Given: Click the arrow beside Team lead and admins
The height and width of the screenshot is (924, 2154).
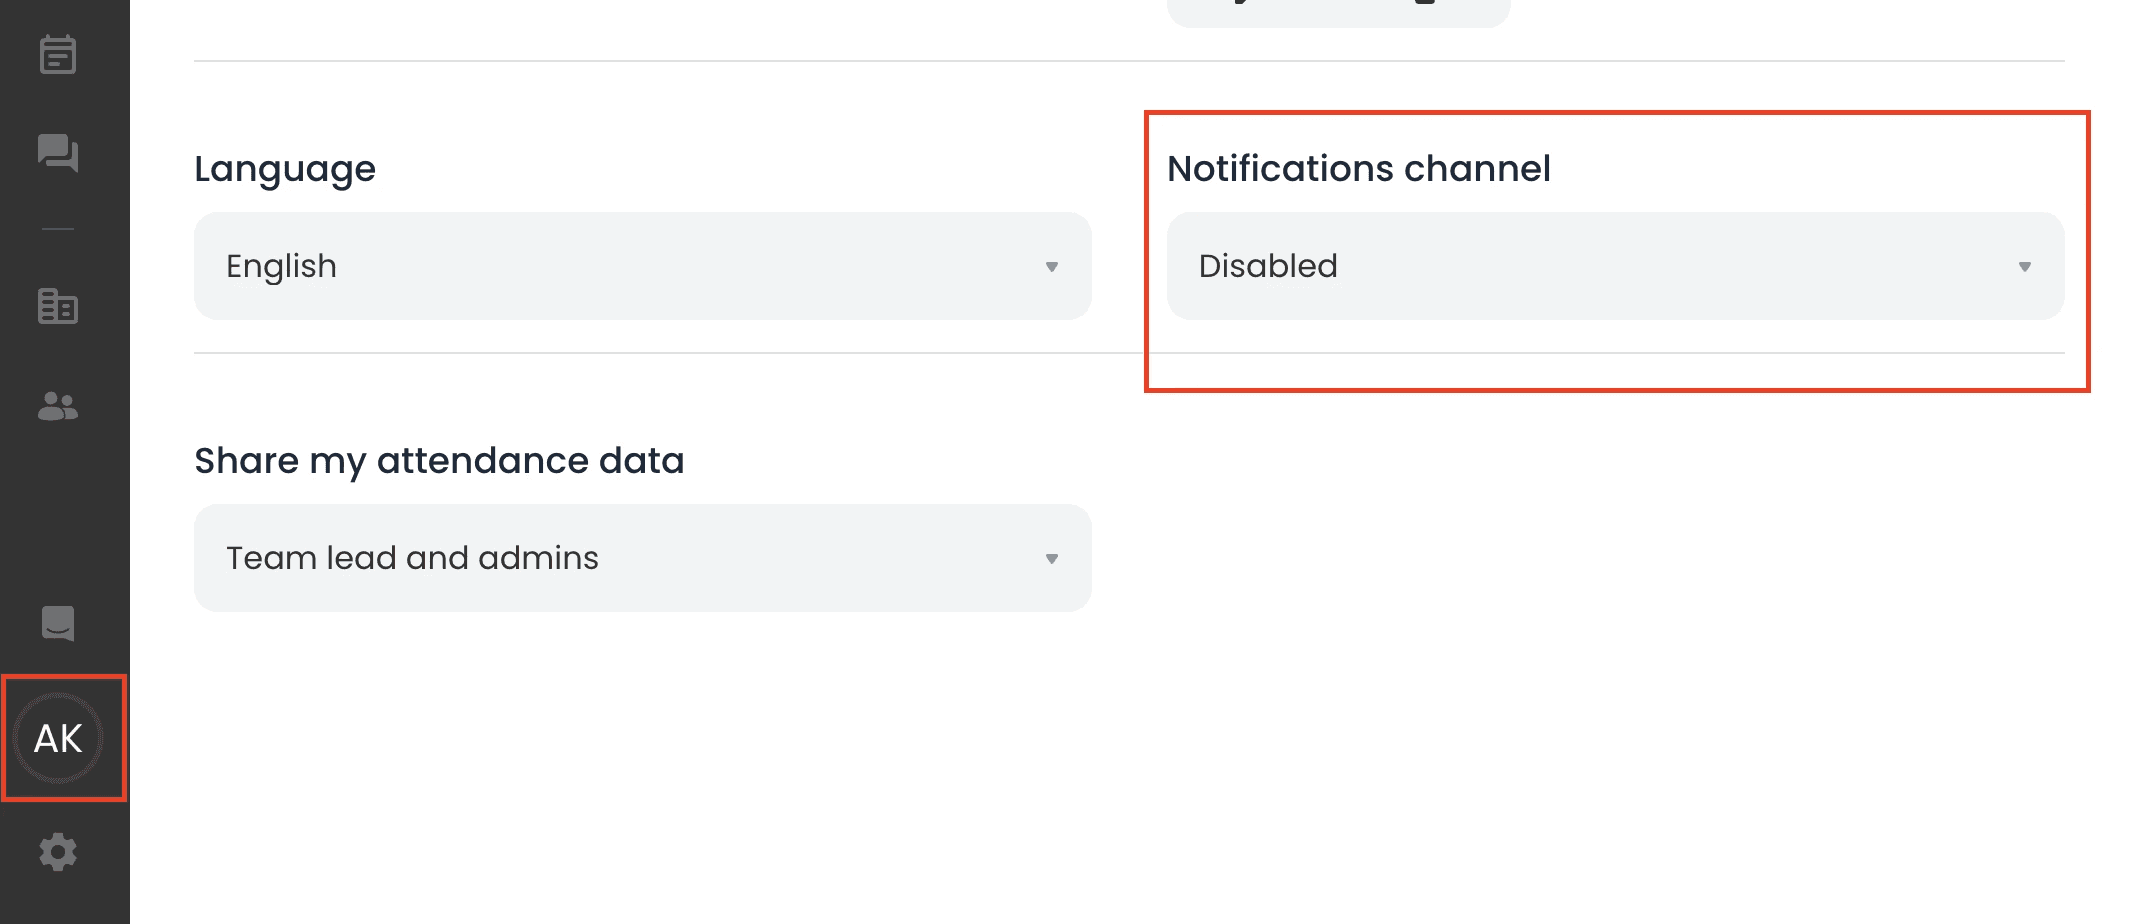Looking at the screenshot, I should 1052,559.
